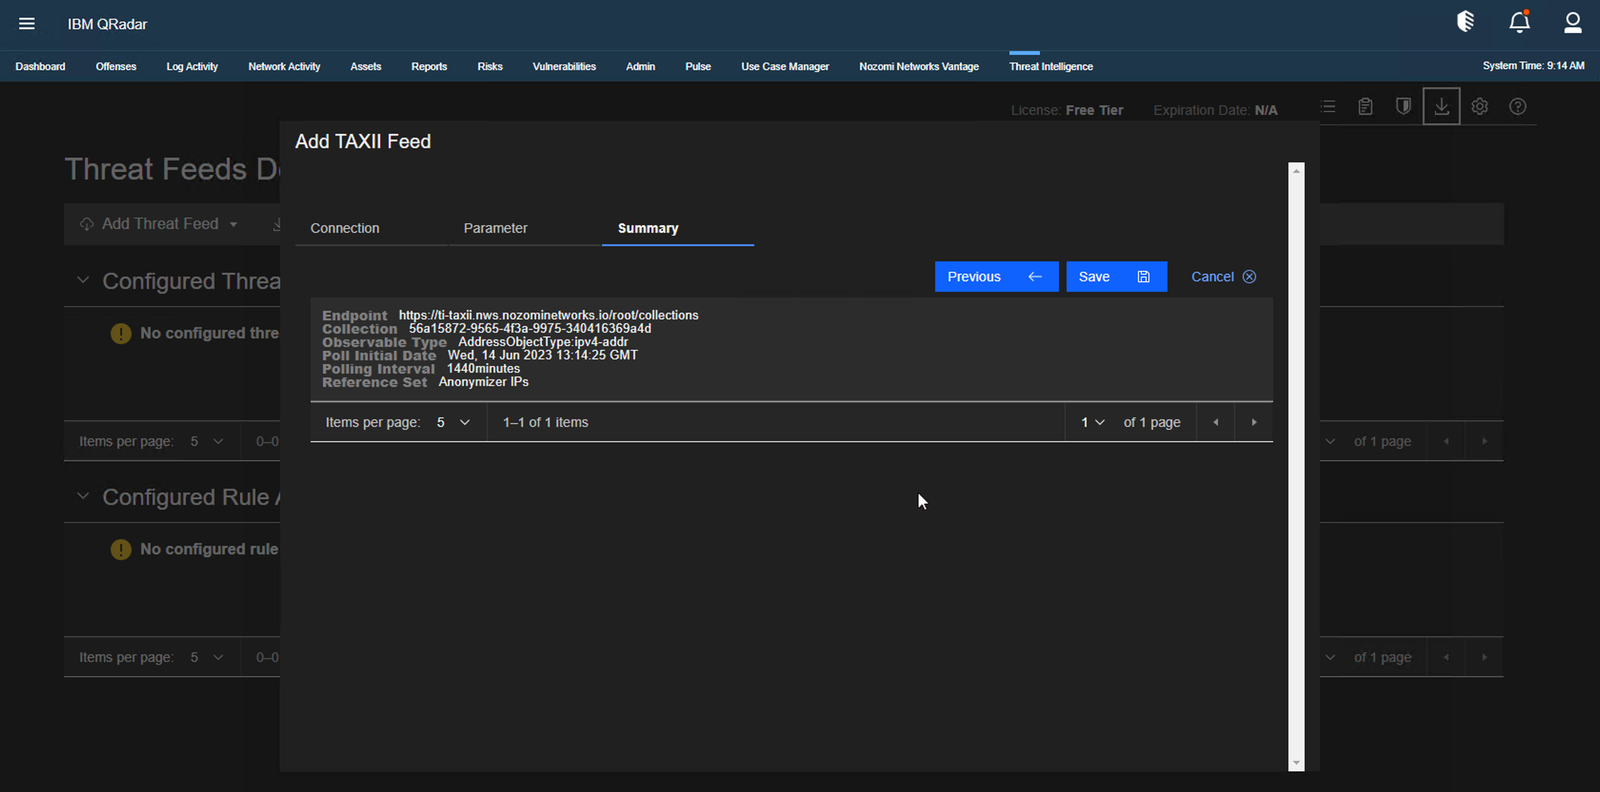Image resolution: width=1600 pixels, height=792 pixels.
Task: Click the download feeds icon
Action: (1441, 106)
